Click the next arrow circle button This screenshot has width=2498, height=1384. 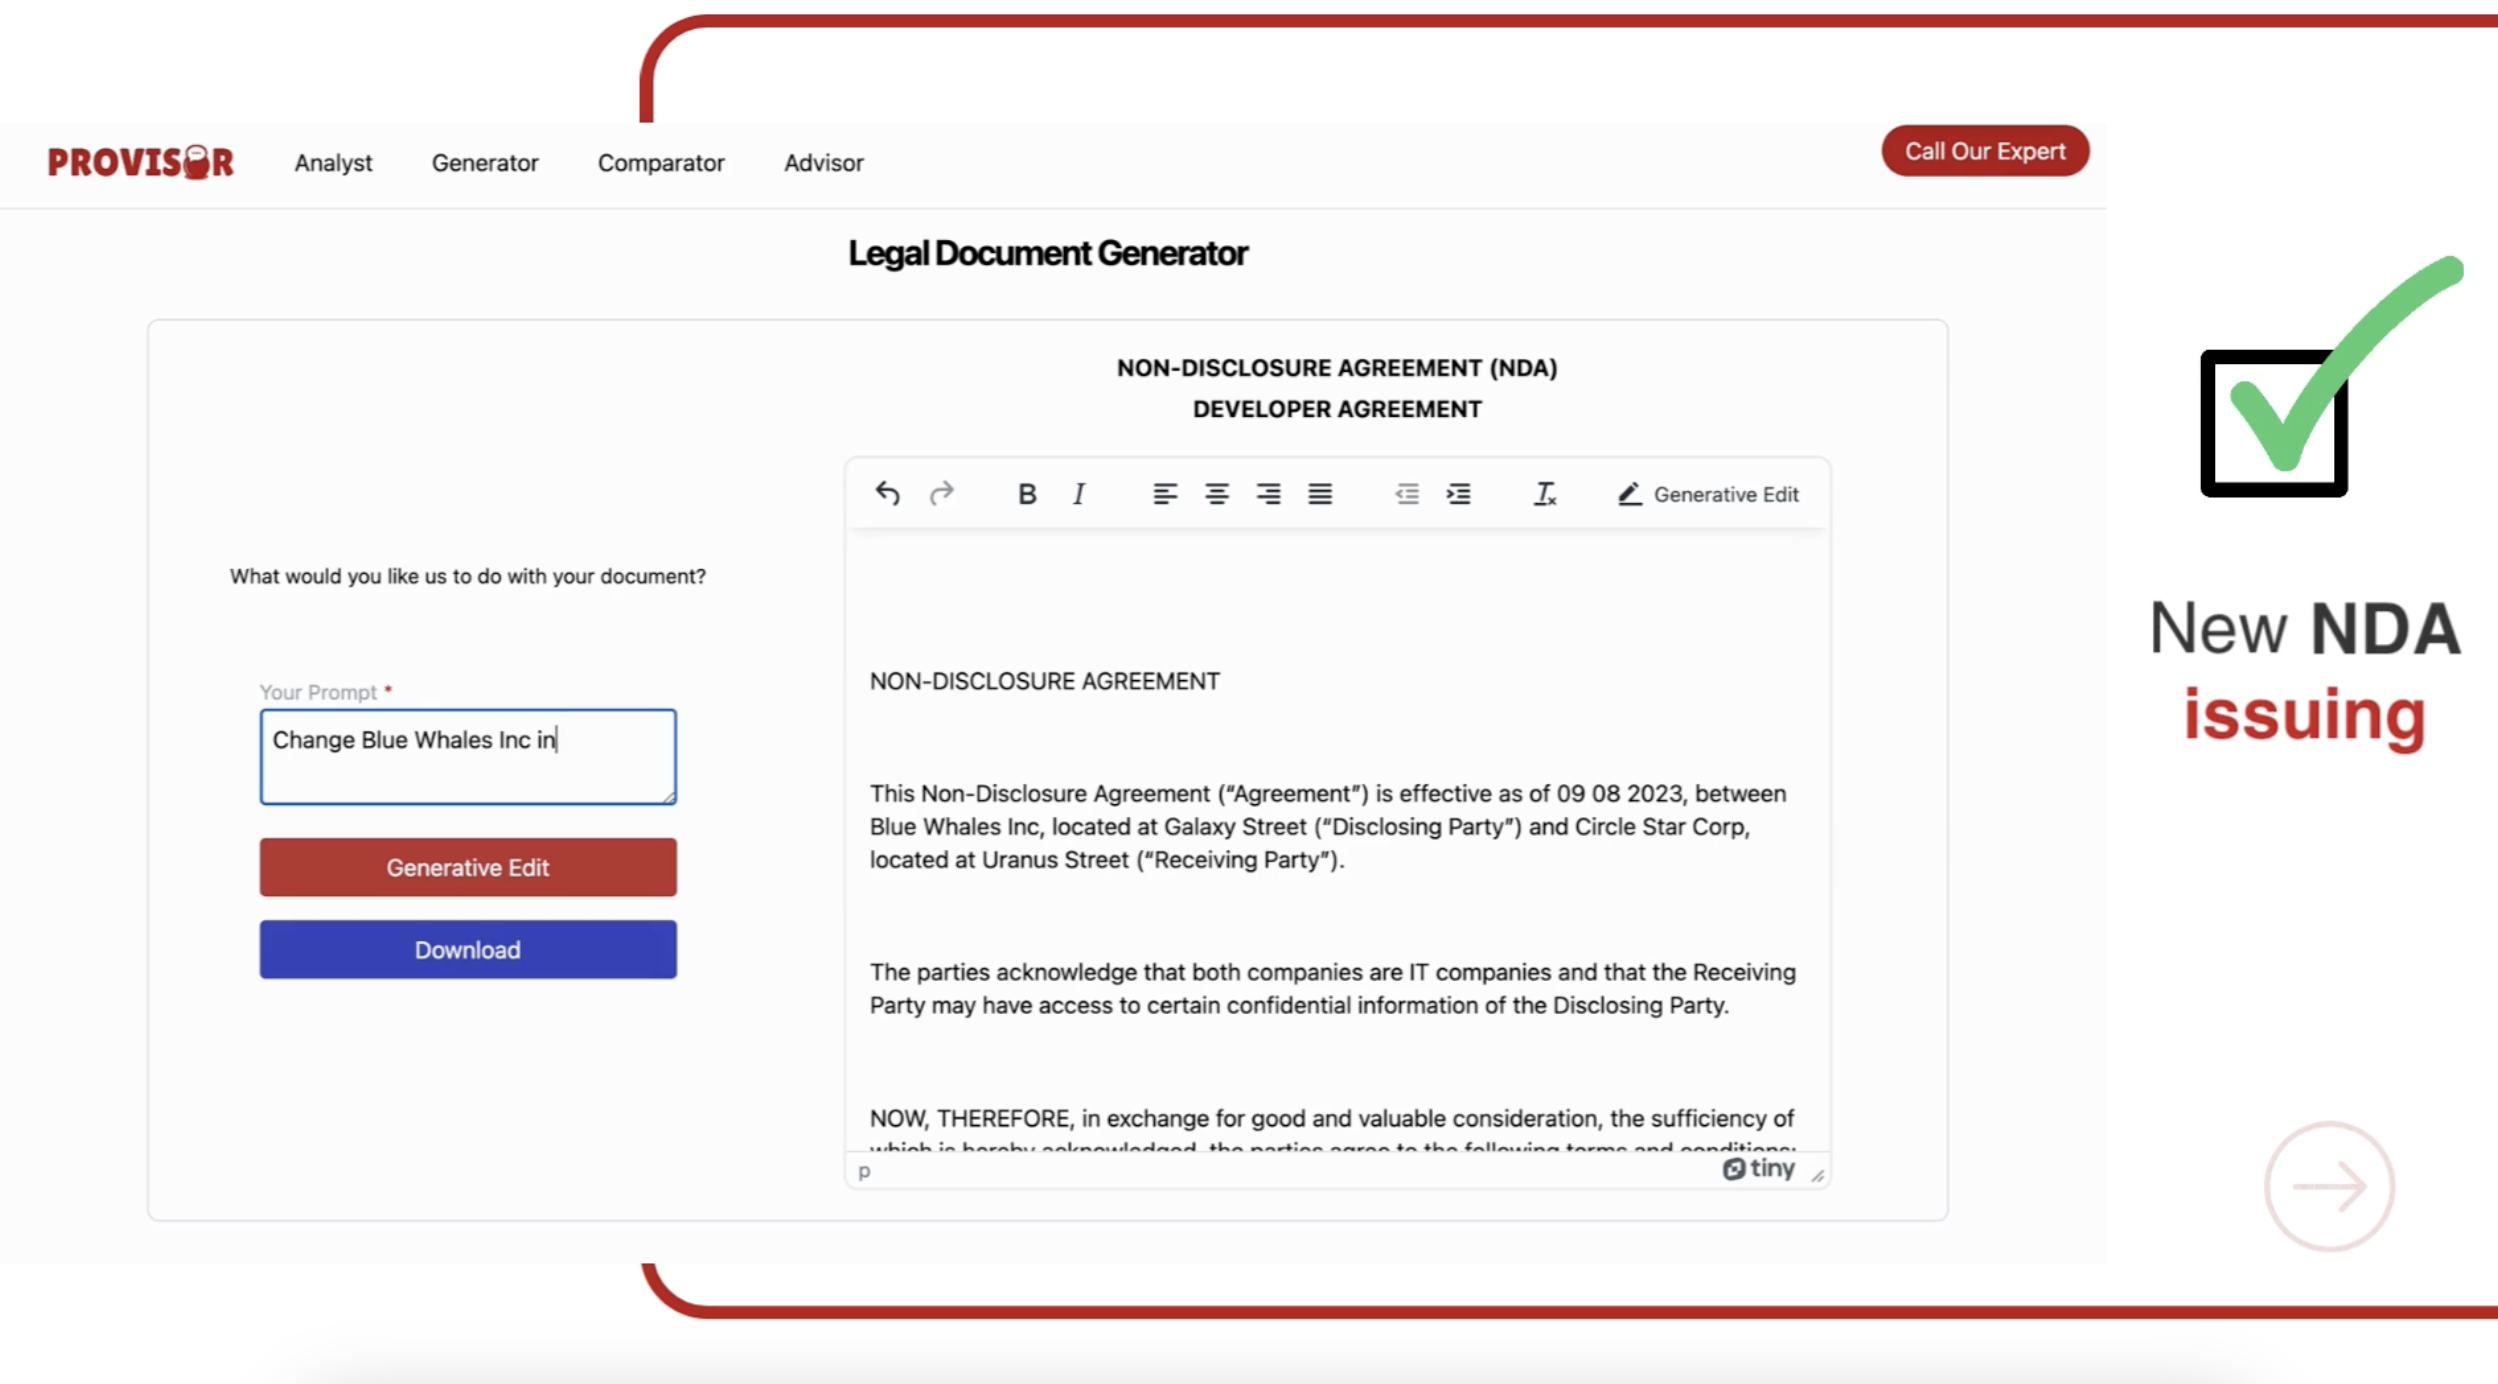[2328, 1186]
